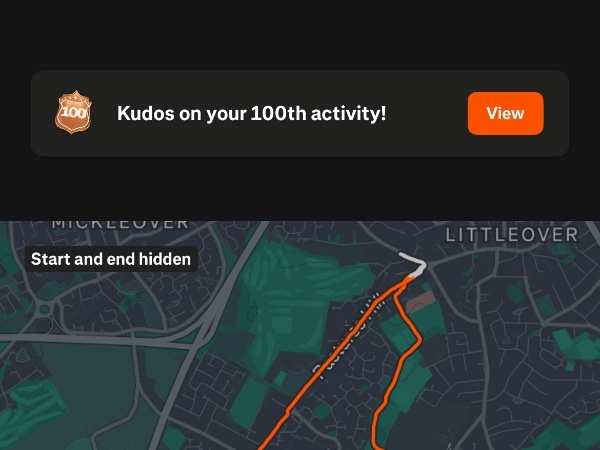Click the MICKLEOVER map label
Screen dimensions: 600x450
(x=120, y=224)
